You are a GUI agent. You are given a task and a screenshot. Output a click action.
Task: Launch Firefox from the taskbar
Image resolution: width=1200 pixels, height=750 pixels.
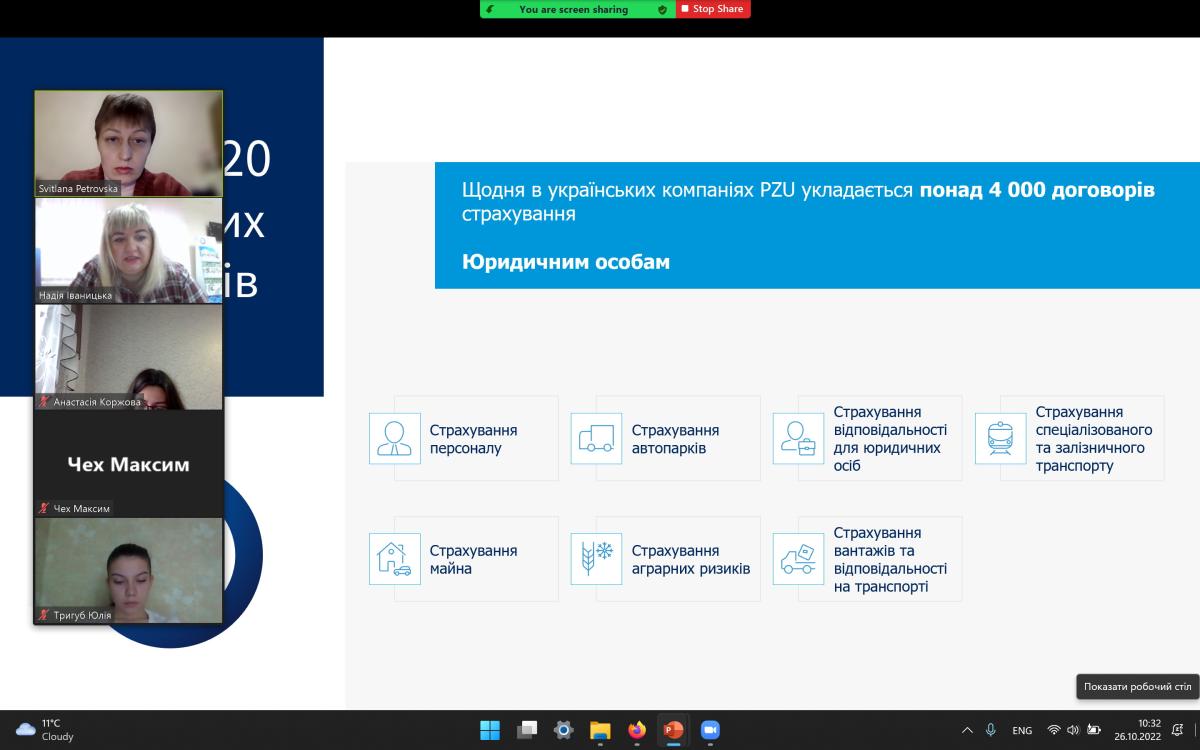point(637,730)
